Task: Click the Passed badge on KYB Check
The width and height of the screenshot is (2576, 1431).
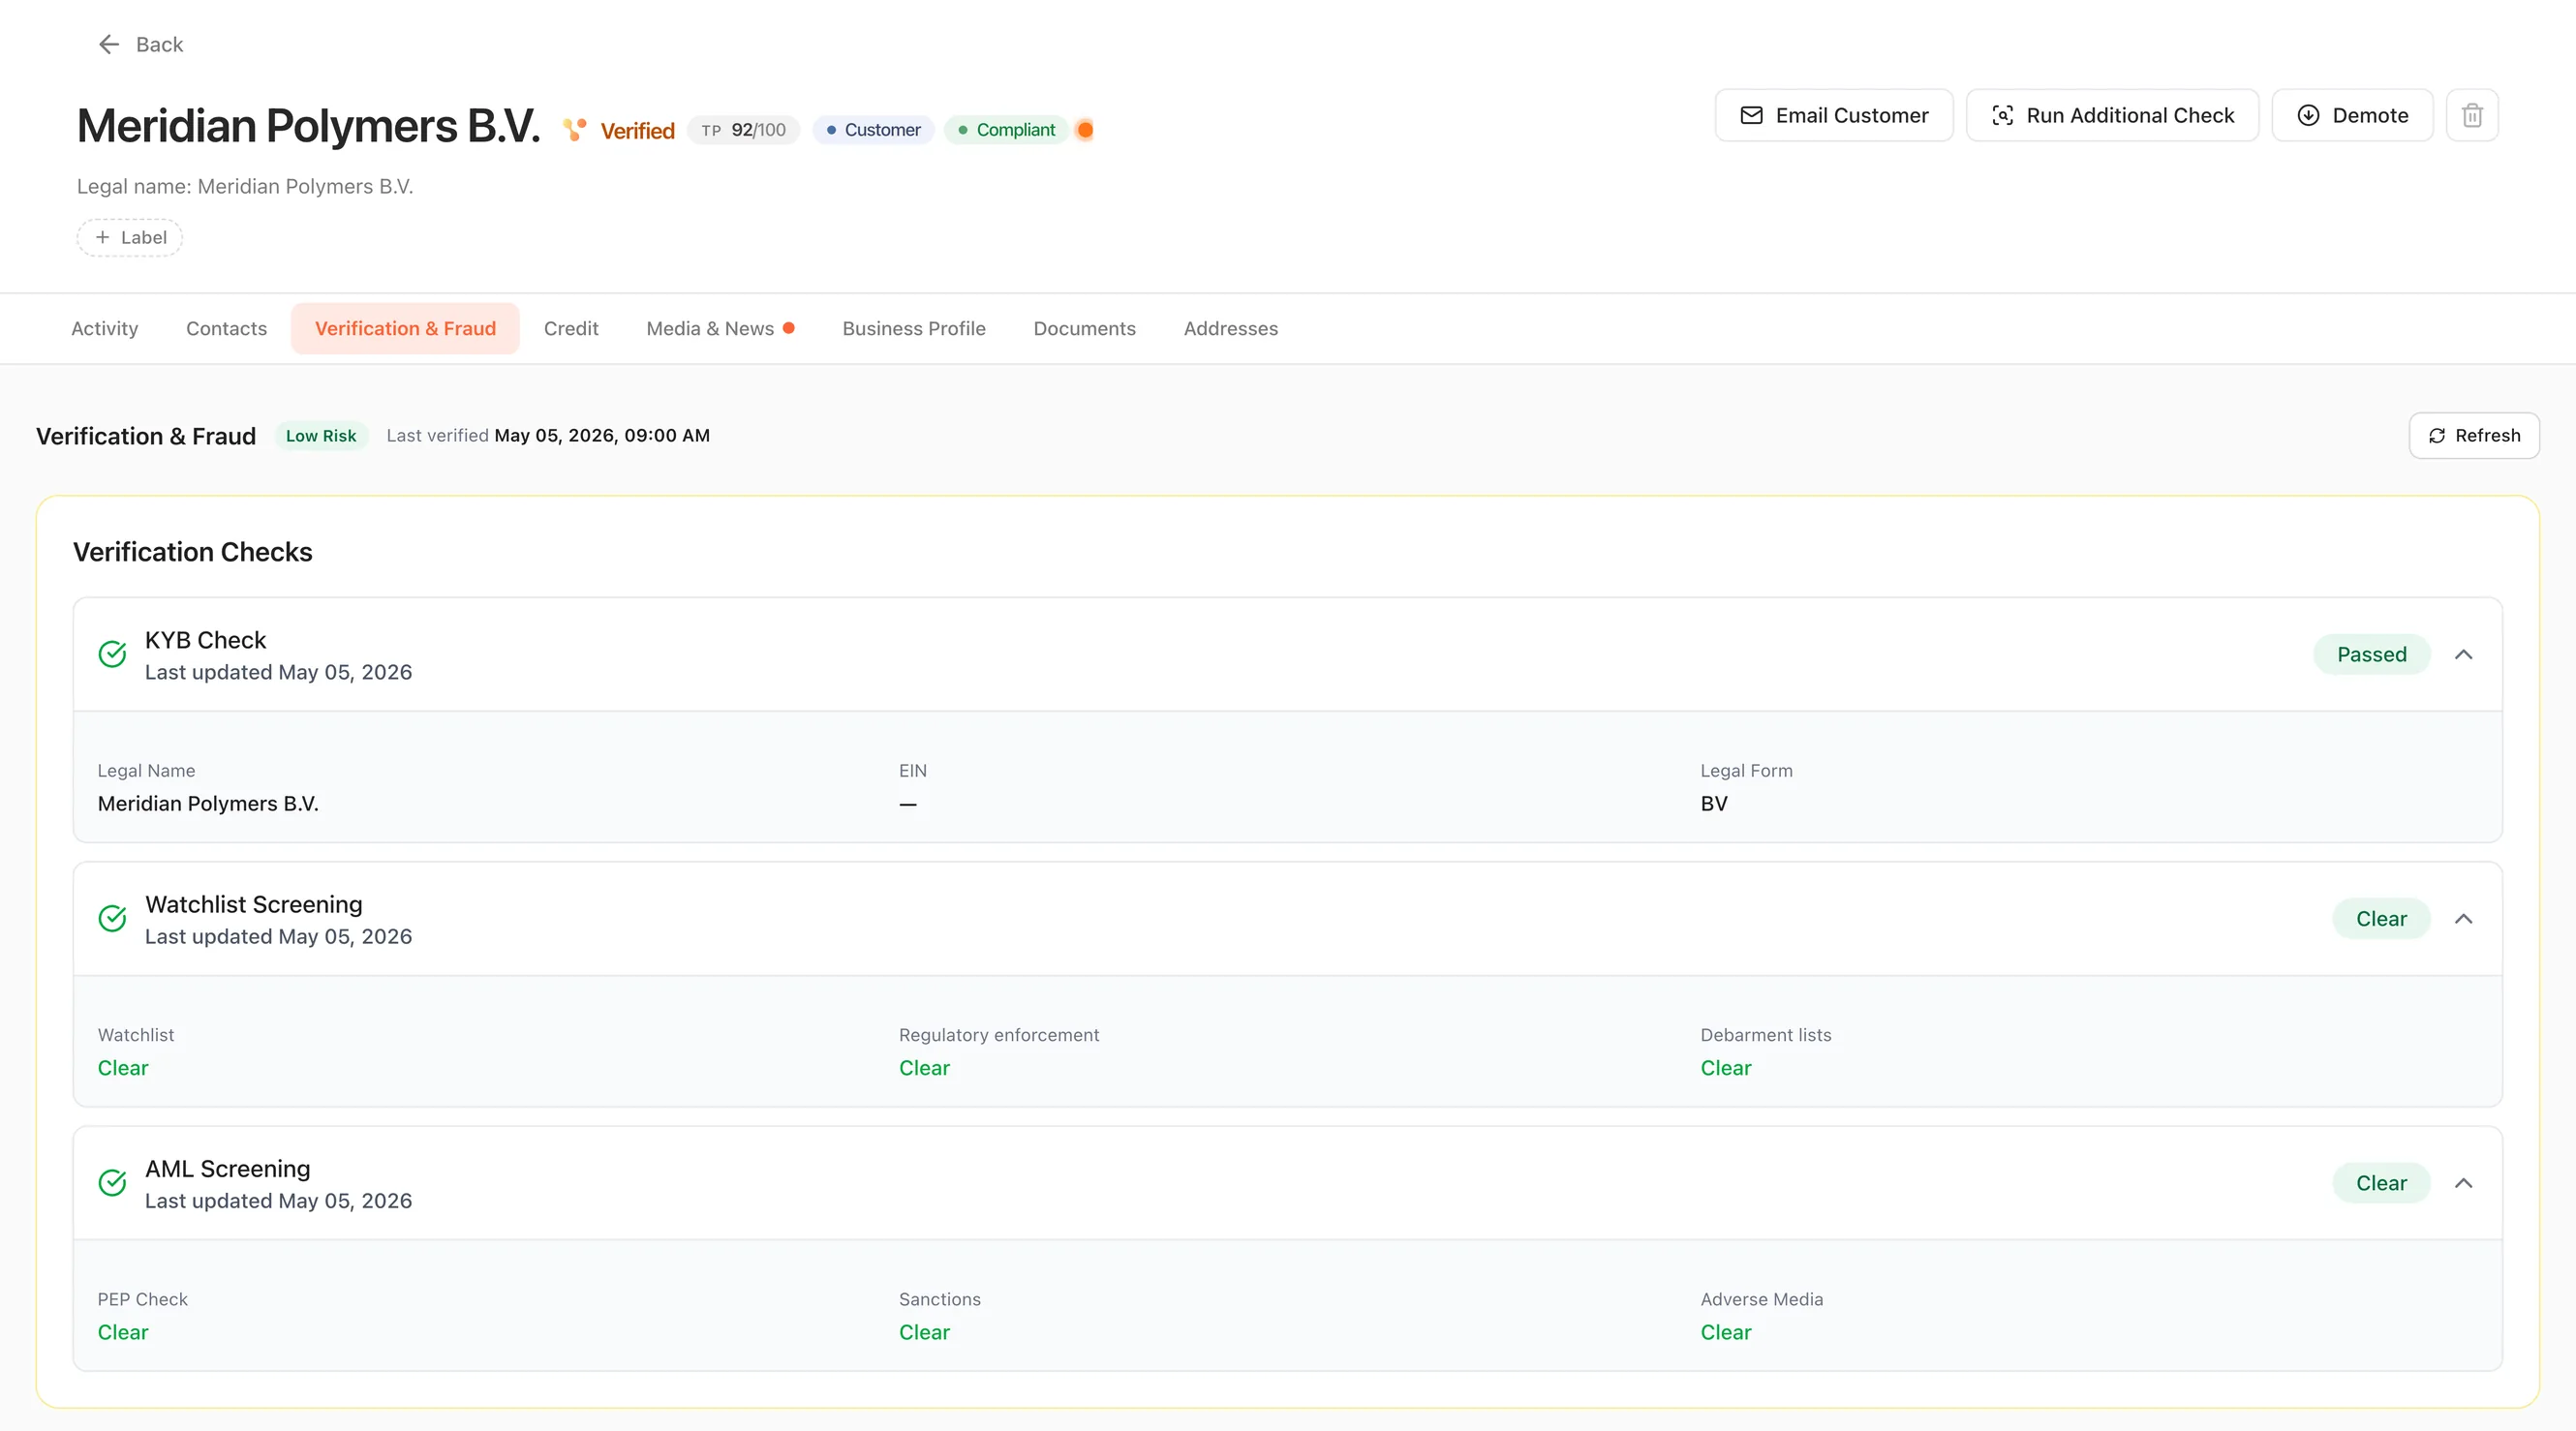Action: tap(2372, 655)
